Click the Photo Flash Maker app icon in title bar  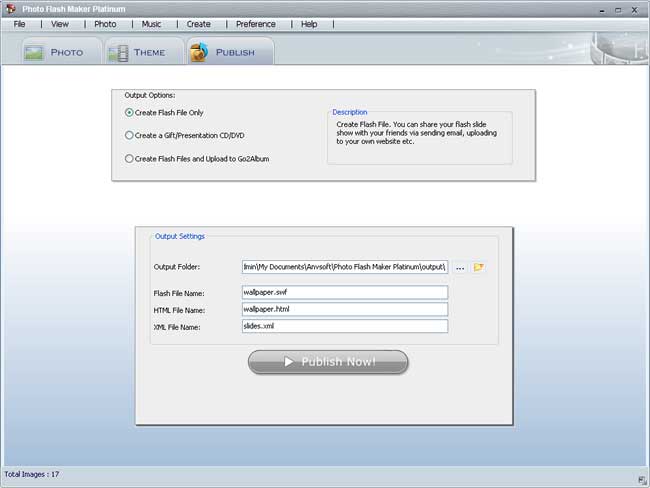(x=11, y=8)
